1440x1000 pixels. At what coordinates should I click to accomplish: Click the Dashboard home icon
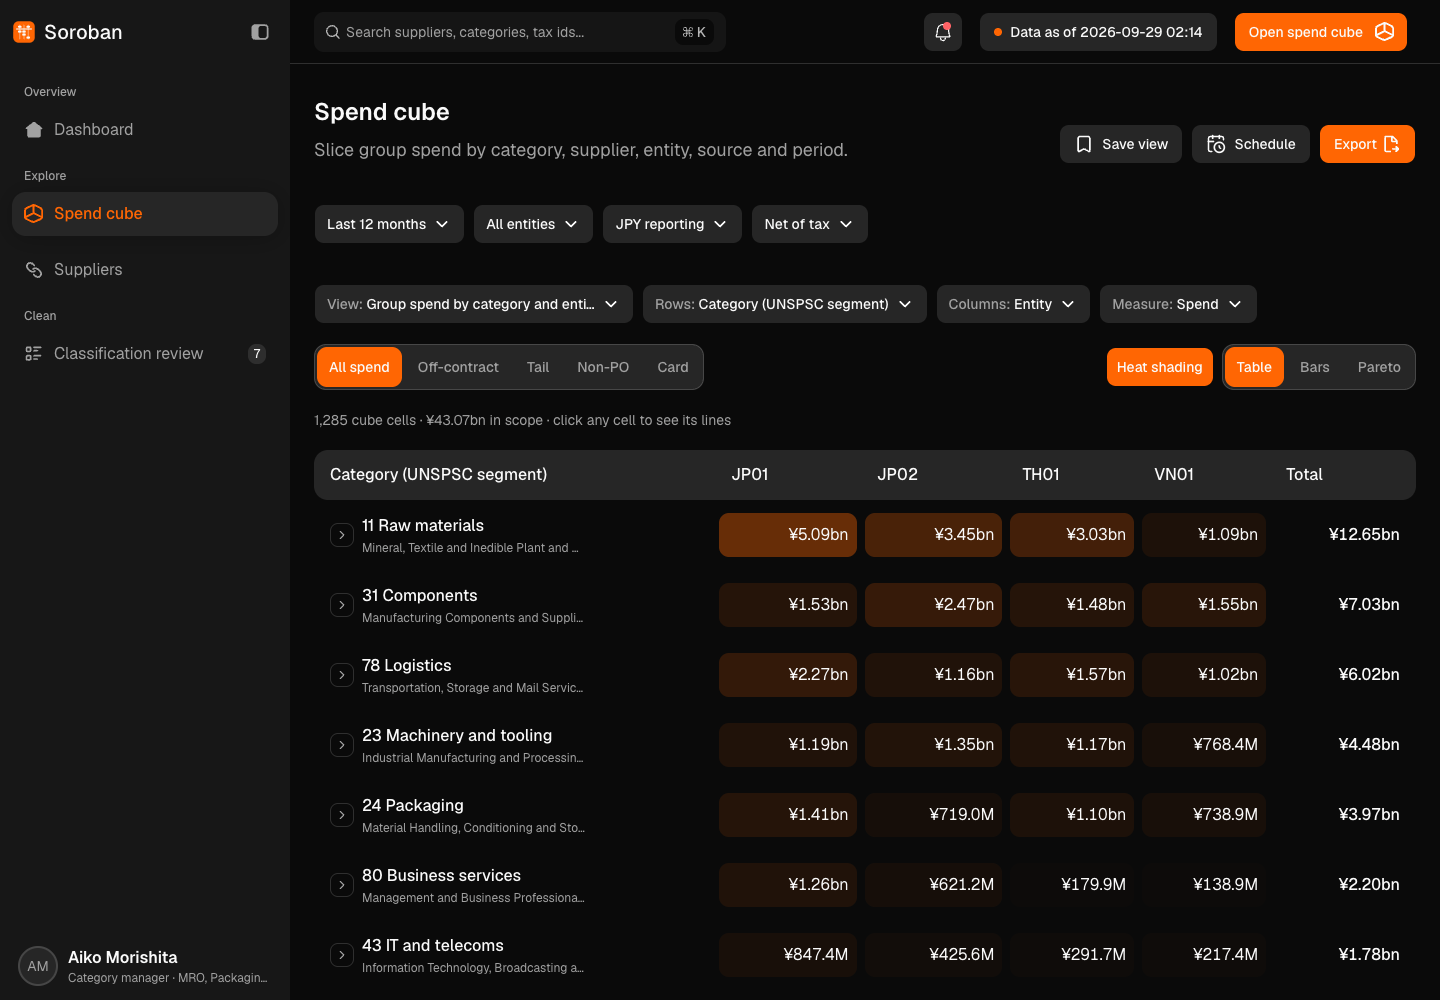click(x=34, y=130)
